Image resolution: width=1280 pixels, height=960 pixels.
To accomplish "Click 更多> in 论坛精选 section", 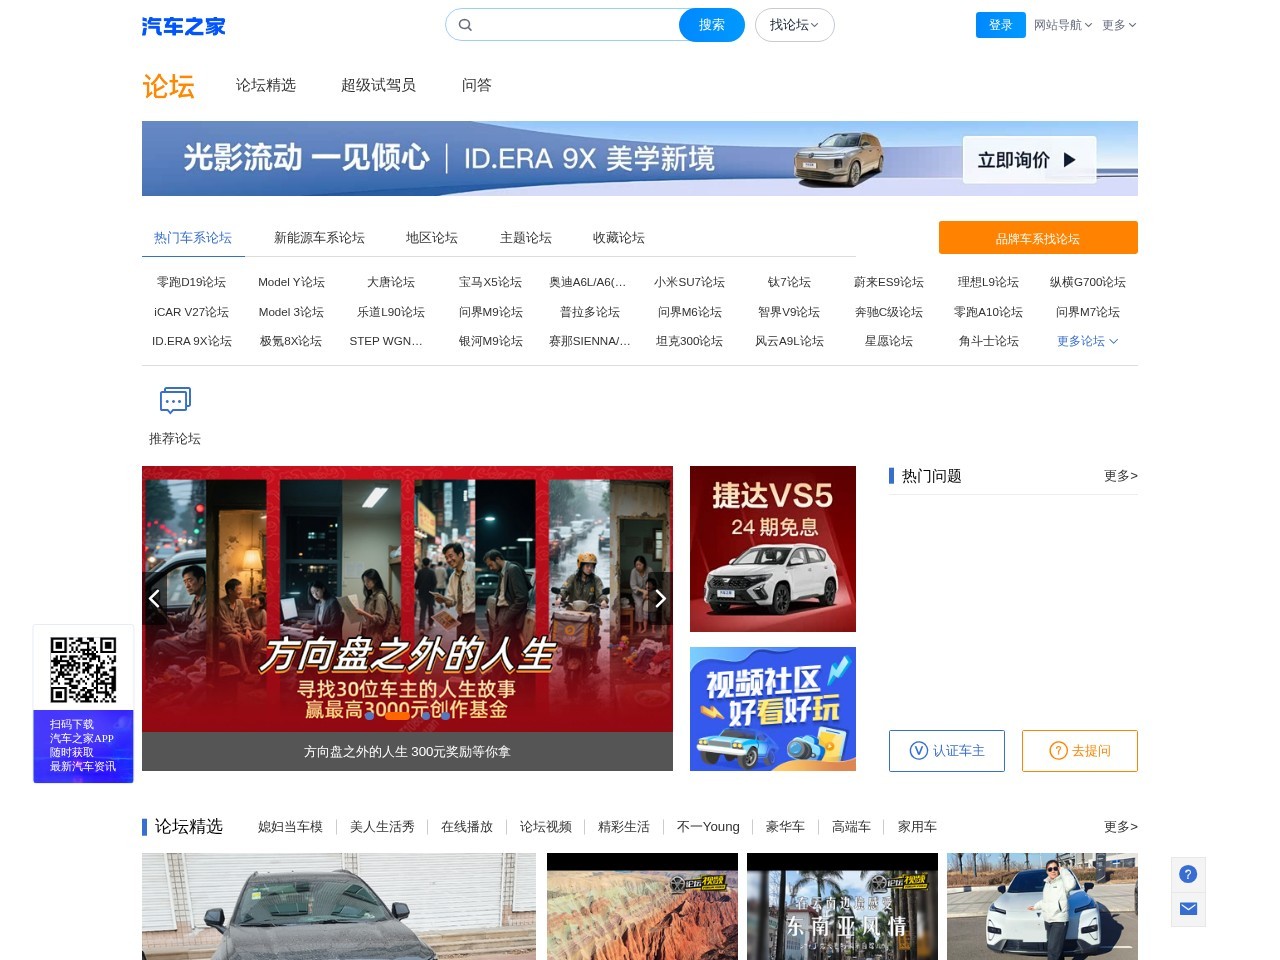I will (x=1121, y=827).
